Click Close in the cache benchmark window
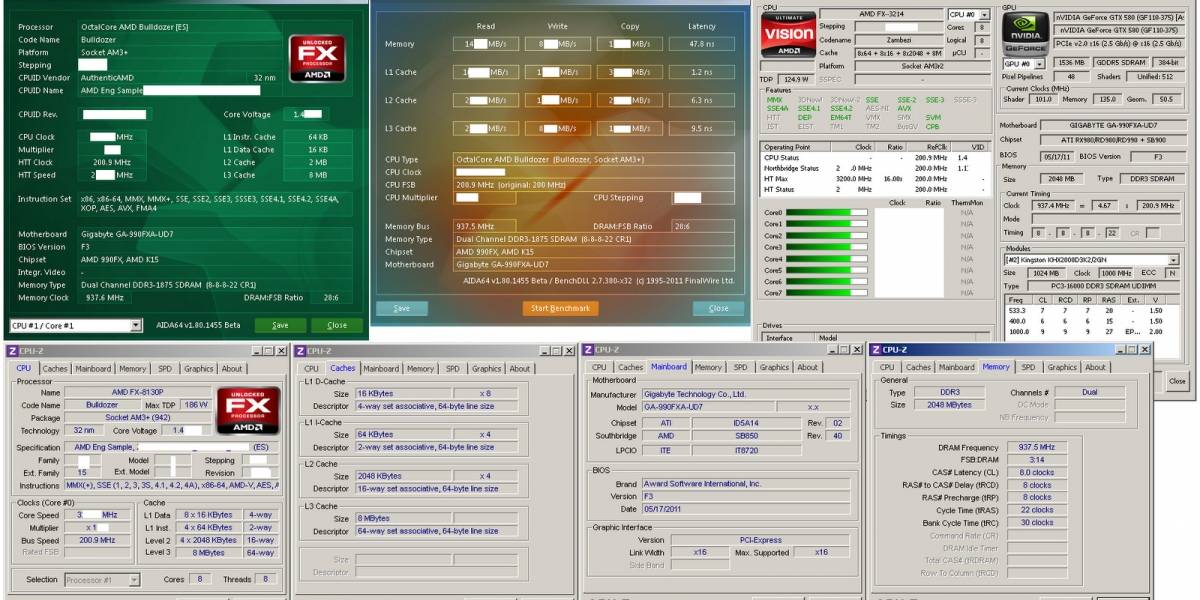1200x600 pixels. 718,308
